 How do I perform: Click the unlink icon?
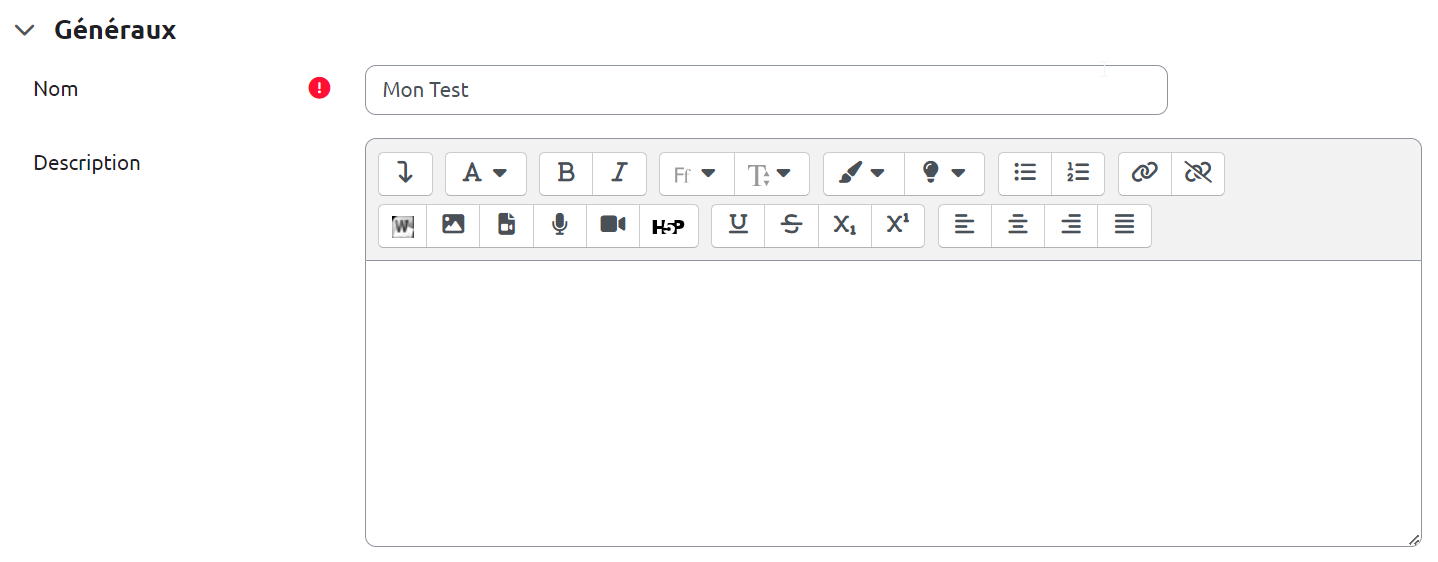coord(1198,174)
